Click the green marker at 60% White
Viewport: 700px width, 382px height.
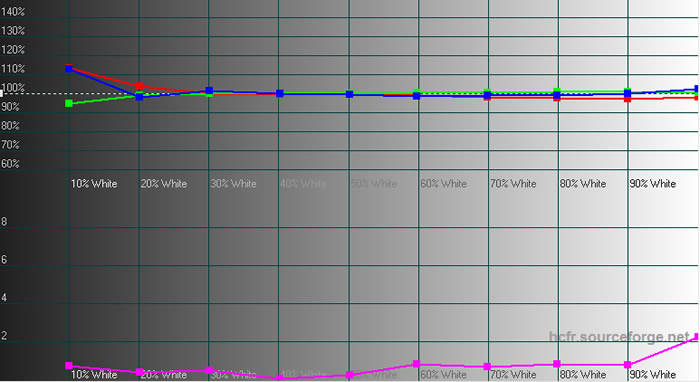coord(417,92)
